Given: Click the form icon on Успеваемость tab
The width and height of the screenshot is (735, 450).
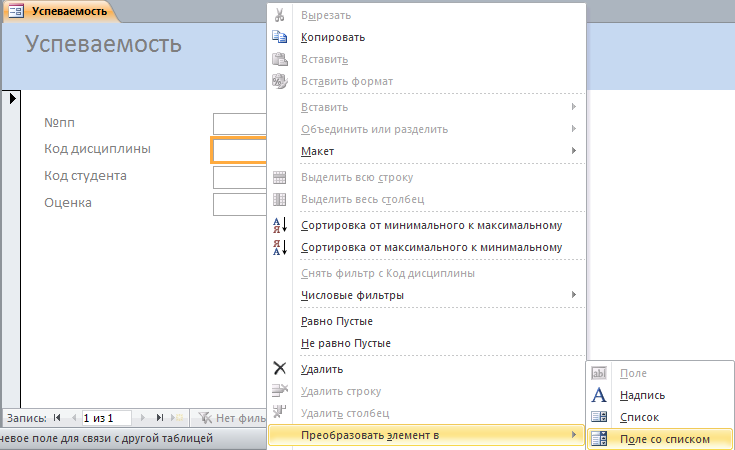Looking at the screenshot, I should [16, 11].
